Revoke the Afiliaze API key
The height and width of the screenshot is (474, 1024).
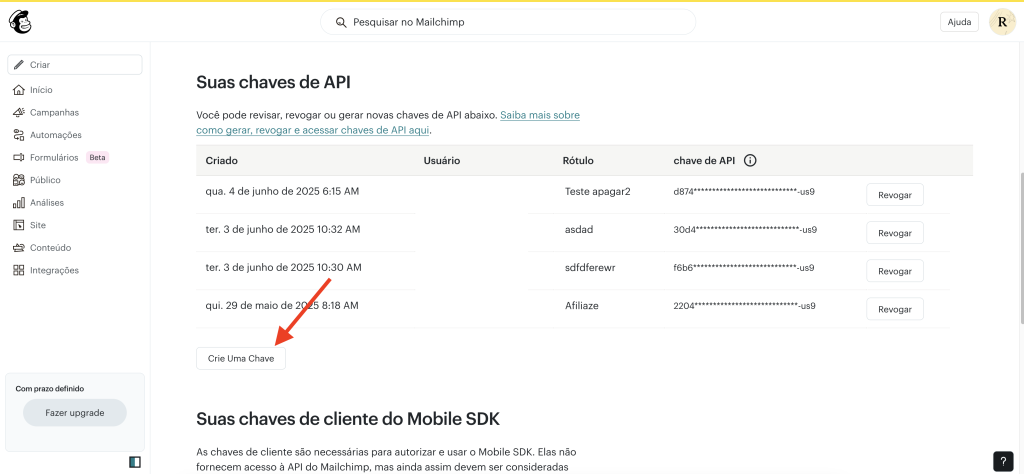pyautogui.click(x=895, y=308)
